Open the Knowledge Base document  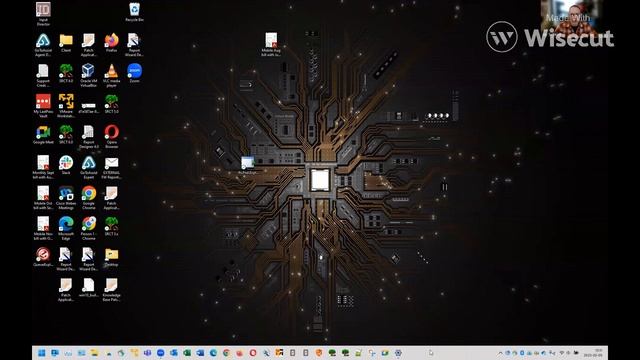coord(111,290)
